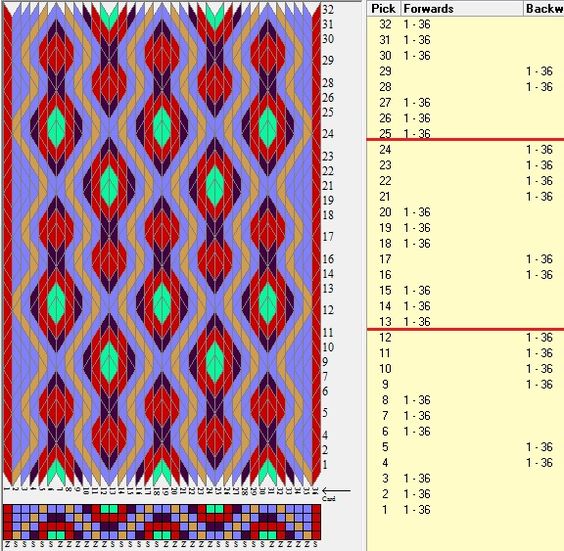Click the Pick column header

pos(383,9)
